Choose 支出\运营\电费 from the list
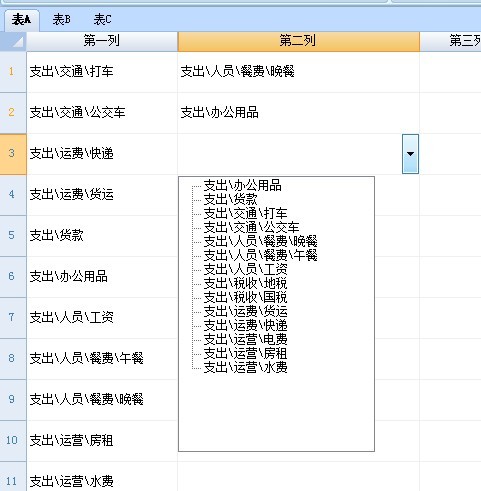Viewport: 481px width, 491px height. click(x=245, y=339)
